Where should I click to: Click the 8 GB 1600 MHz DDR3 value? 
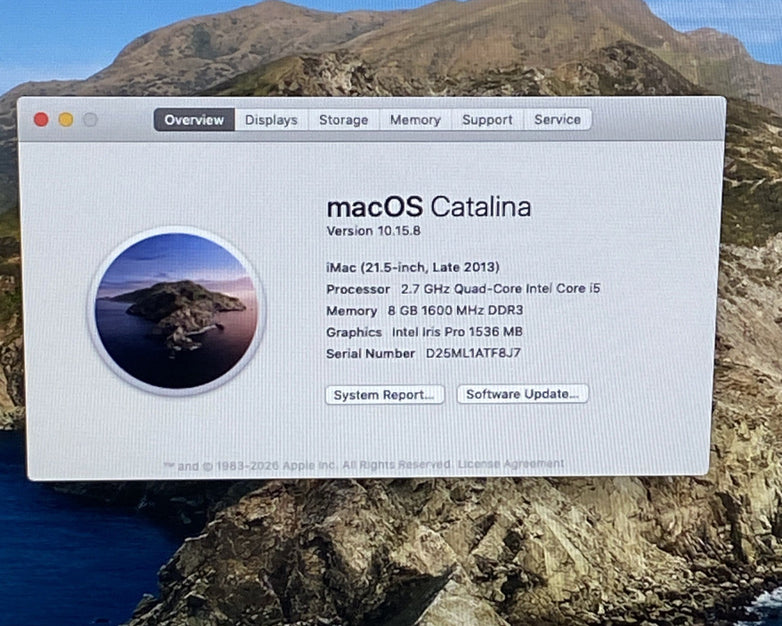tap(455, 310)
